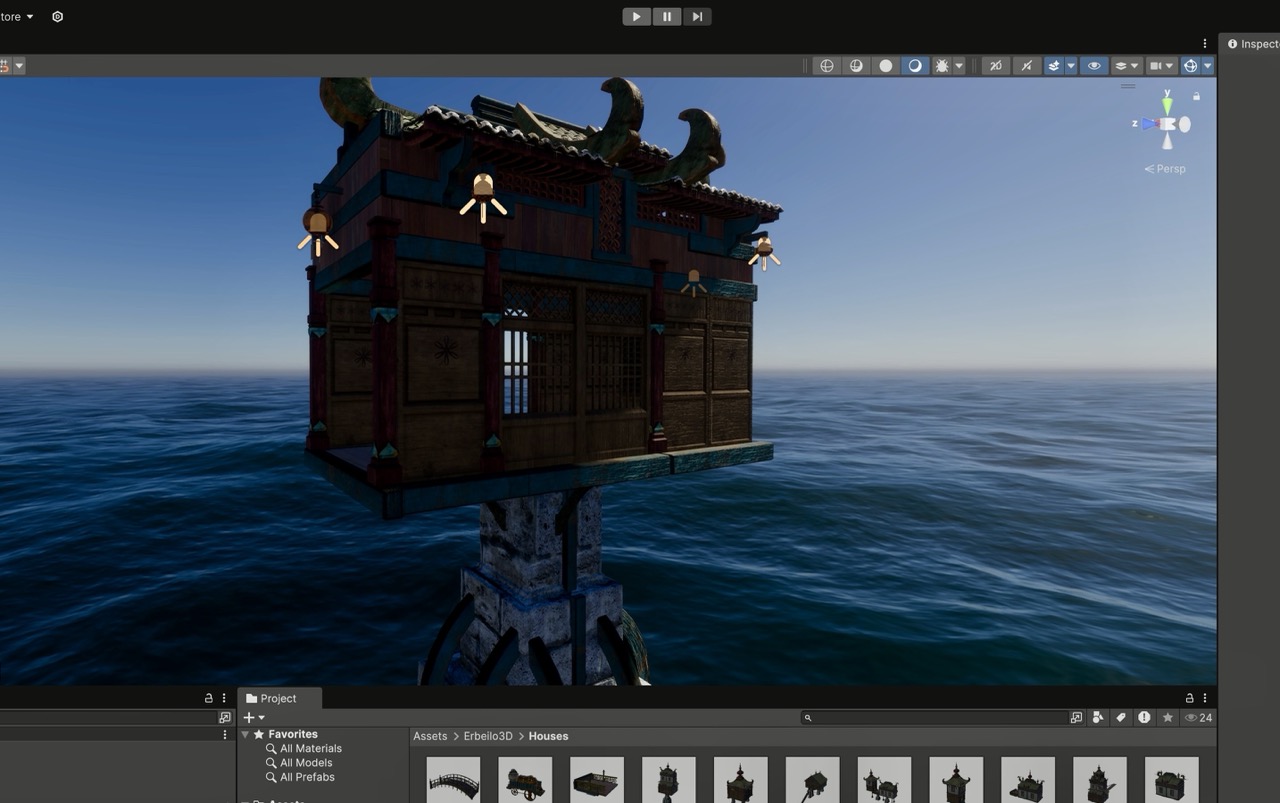Pause the game with the Pause button
The image size is (1280, 803).
pos(667,16)
